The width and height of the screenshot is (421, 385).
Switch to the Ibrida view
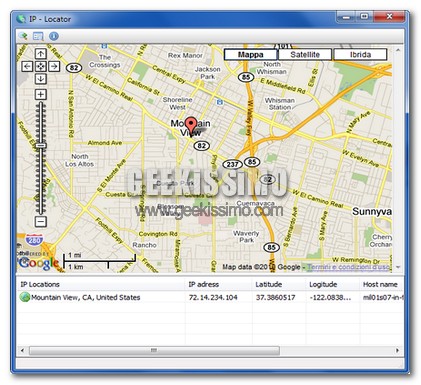point(360,55)
